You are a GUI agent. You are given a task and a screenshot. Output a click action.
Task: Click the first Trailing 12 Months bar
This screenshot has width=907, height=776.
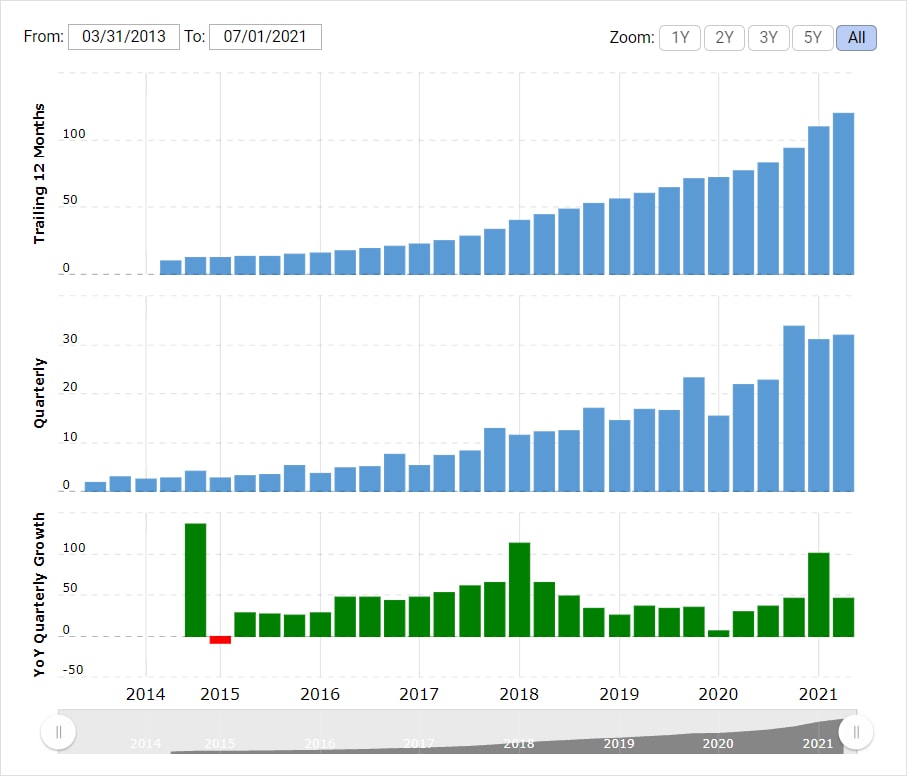point(171,267)
